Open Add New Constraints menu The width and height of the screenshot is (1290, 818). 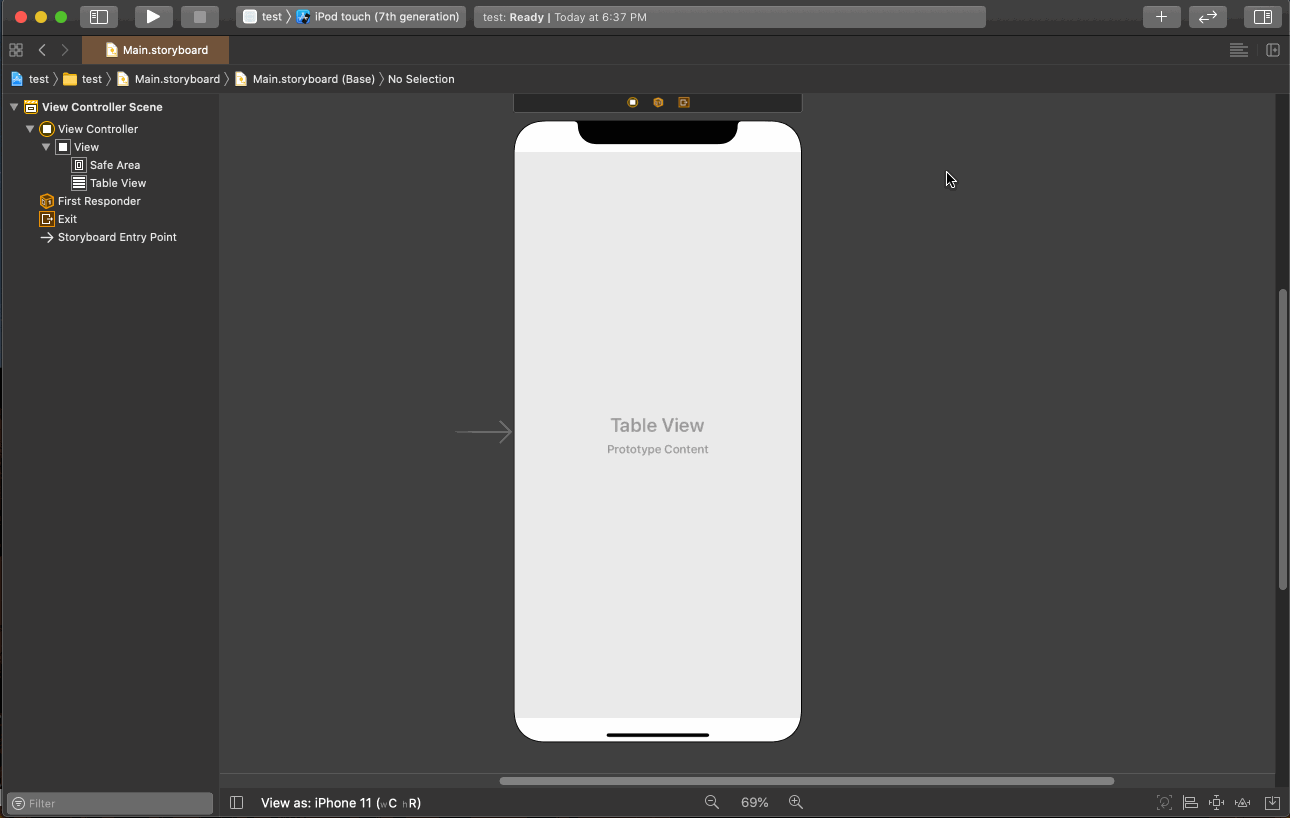click(1216, 802)
